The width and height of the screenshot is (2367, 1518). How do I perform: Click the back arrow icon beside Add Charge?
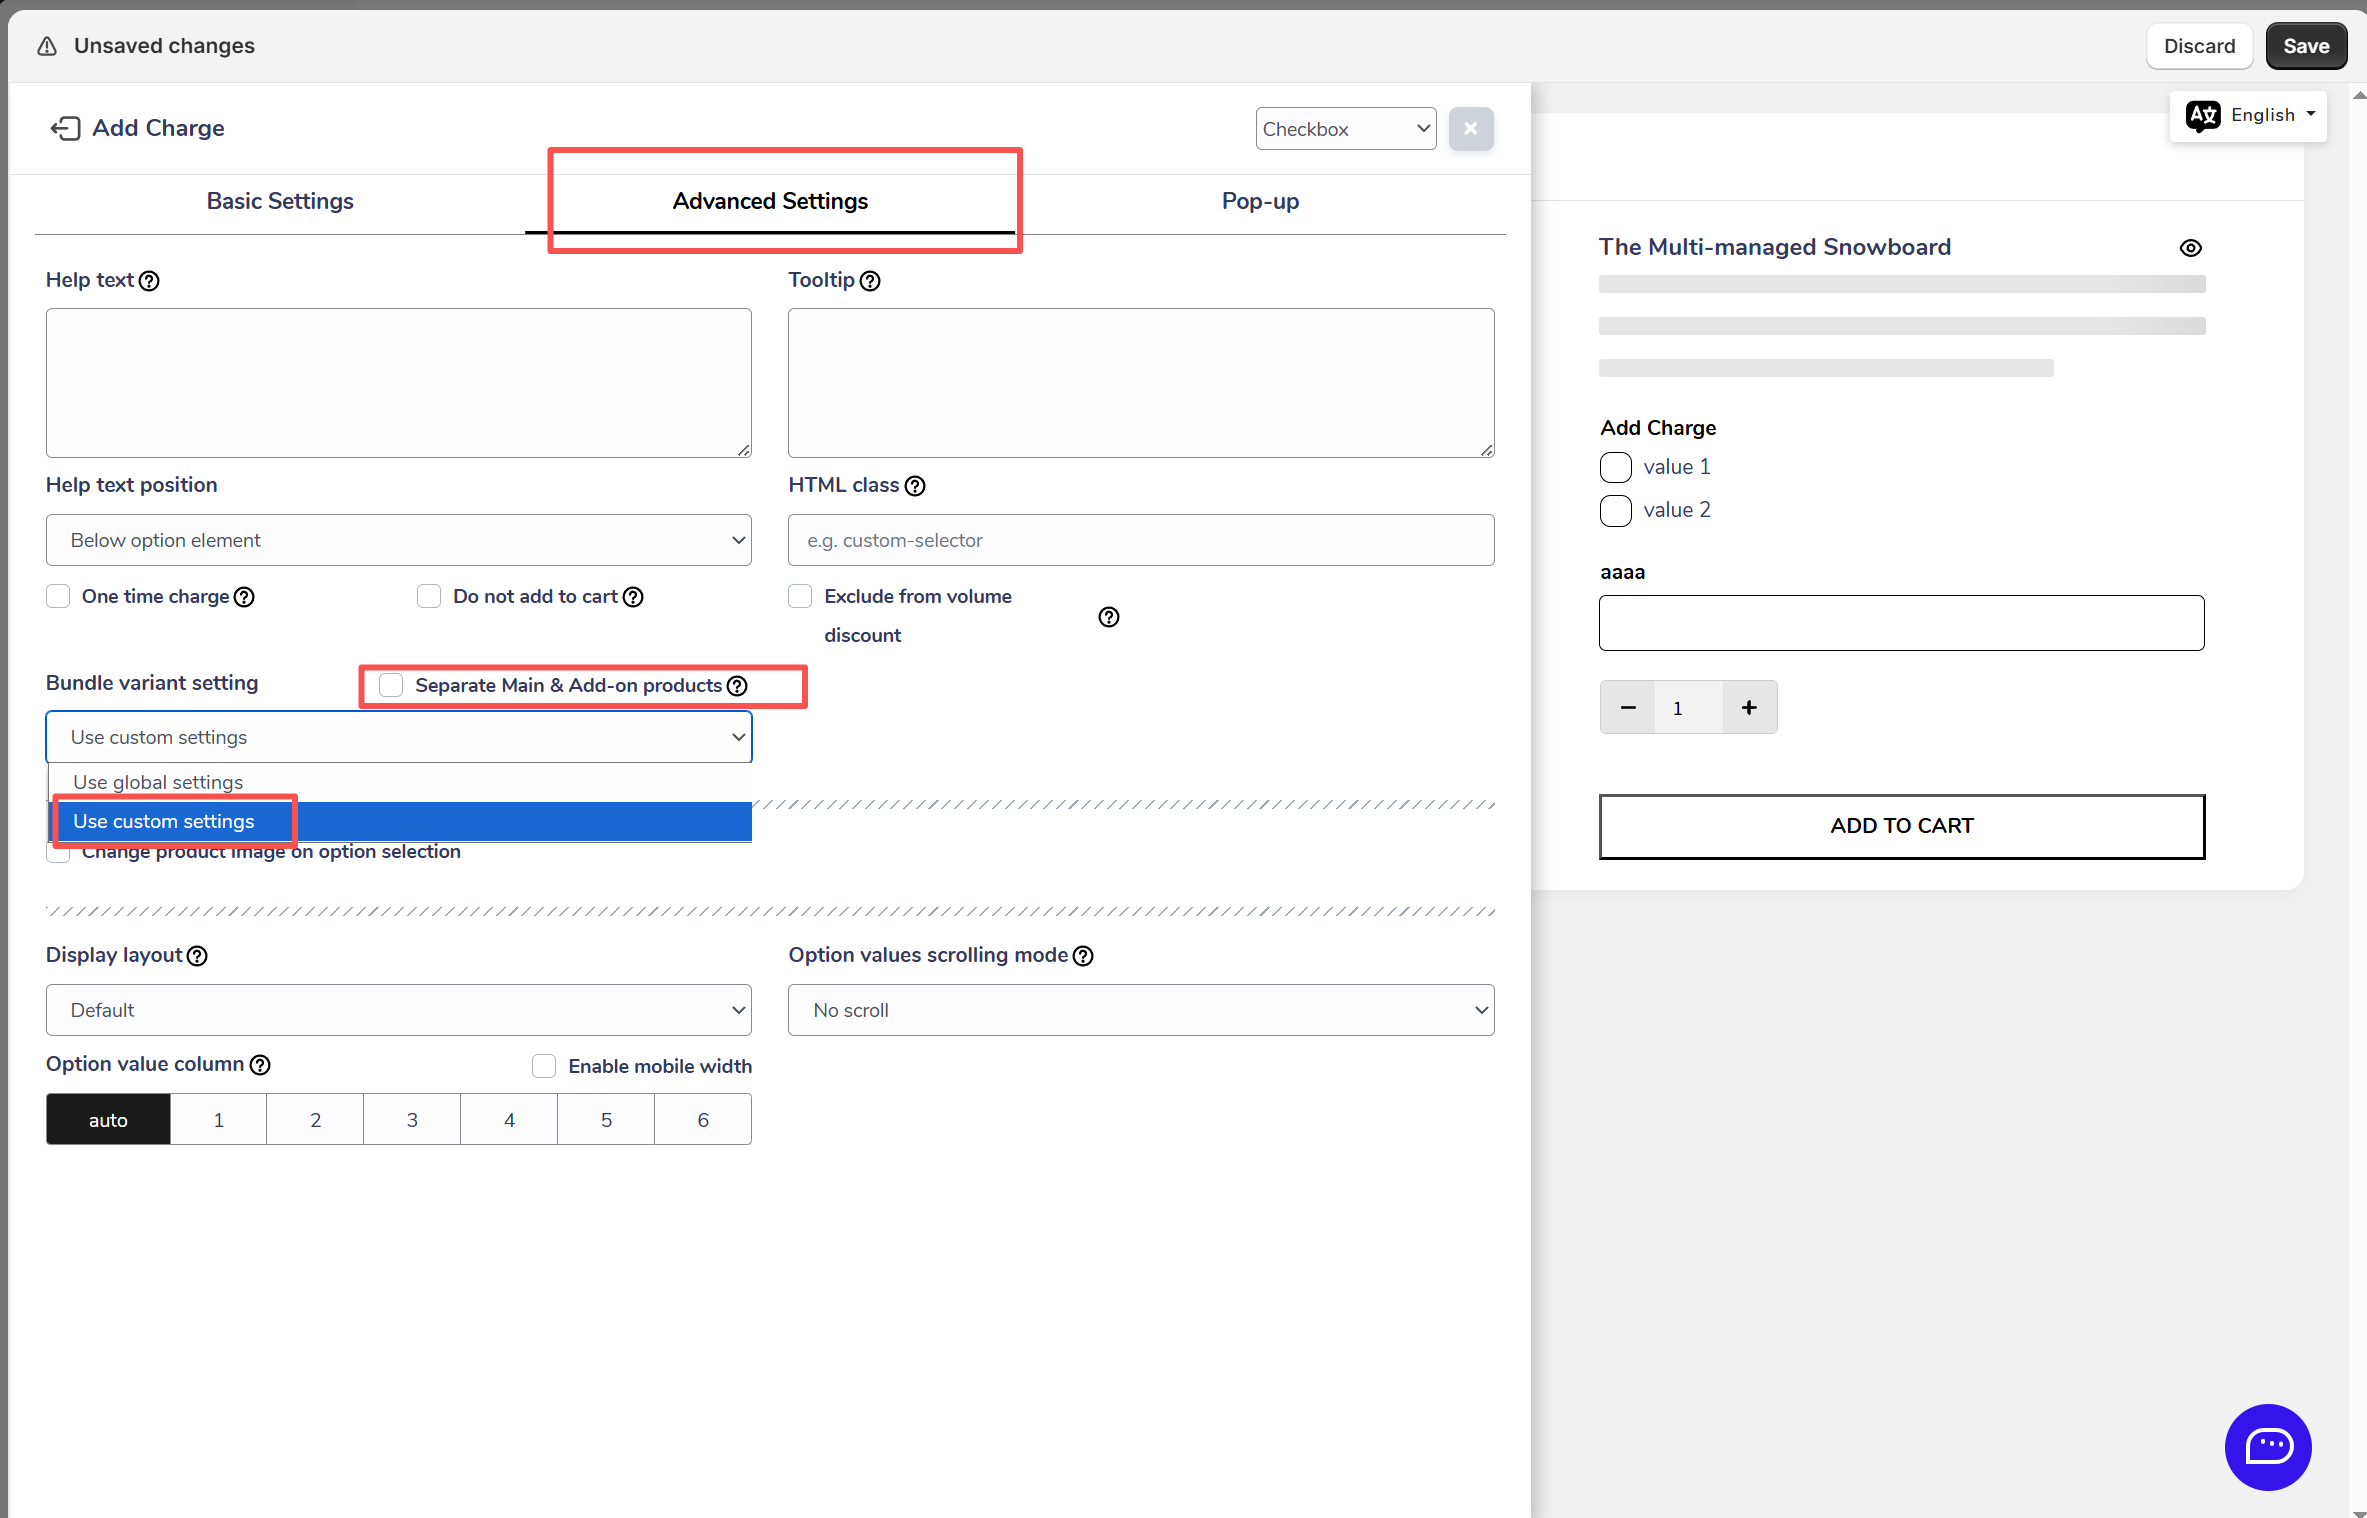point(65,128)
